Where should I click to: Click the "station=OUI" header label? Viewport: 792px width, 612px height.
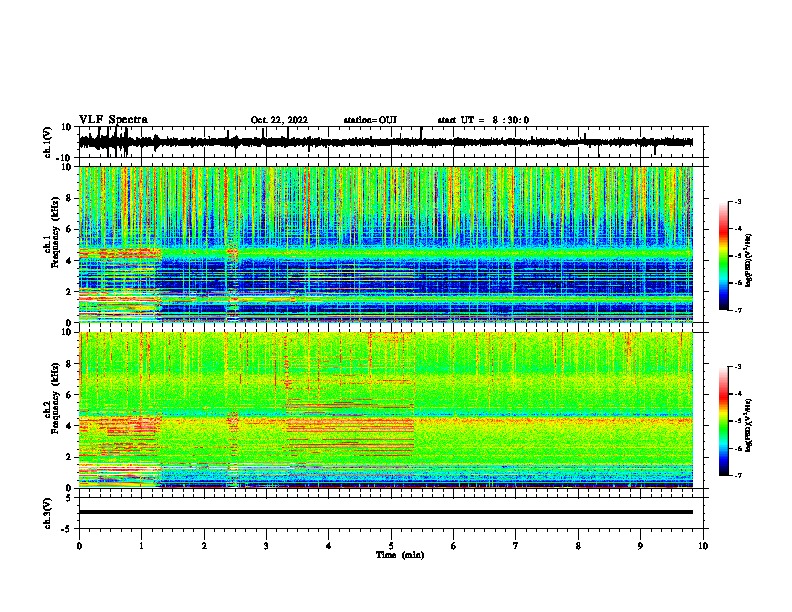pyautogui.click(x=370, y=120)
